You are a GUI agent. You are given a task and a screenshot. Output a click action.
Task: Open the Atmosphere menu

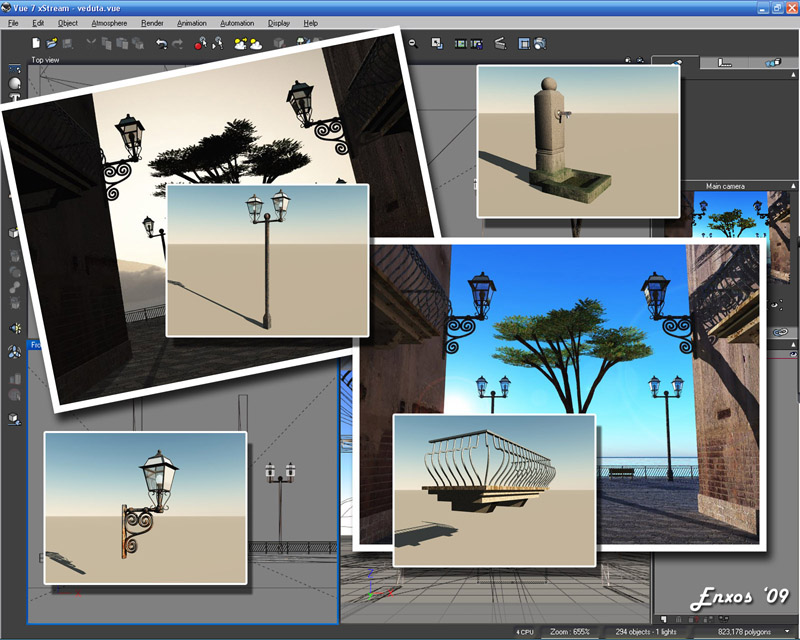coord(109,23)
